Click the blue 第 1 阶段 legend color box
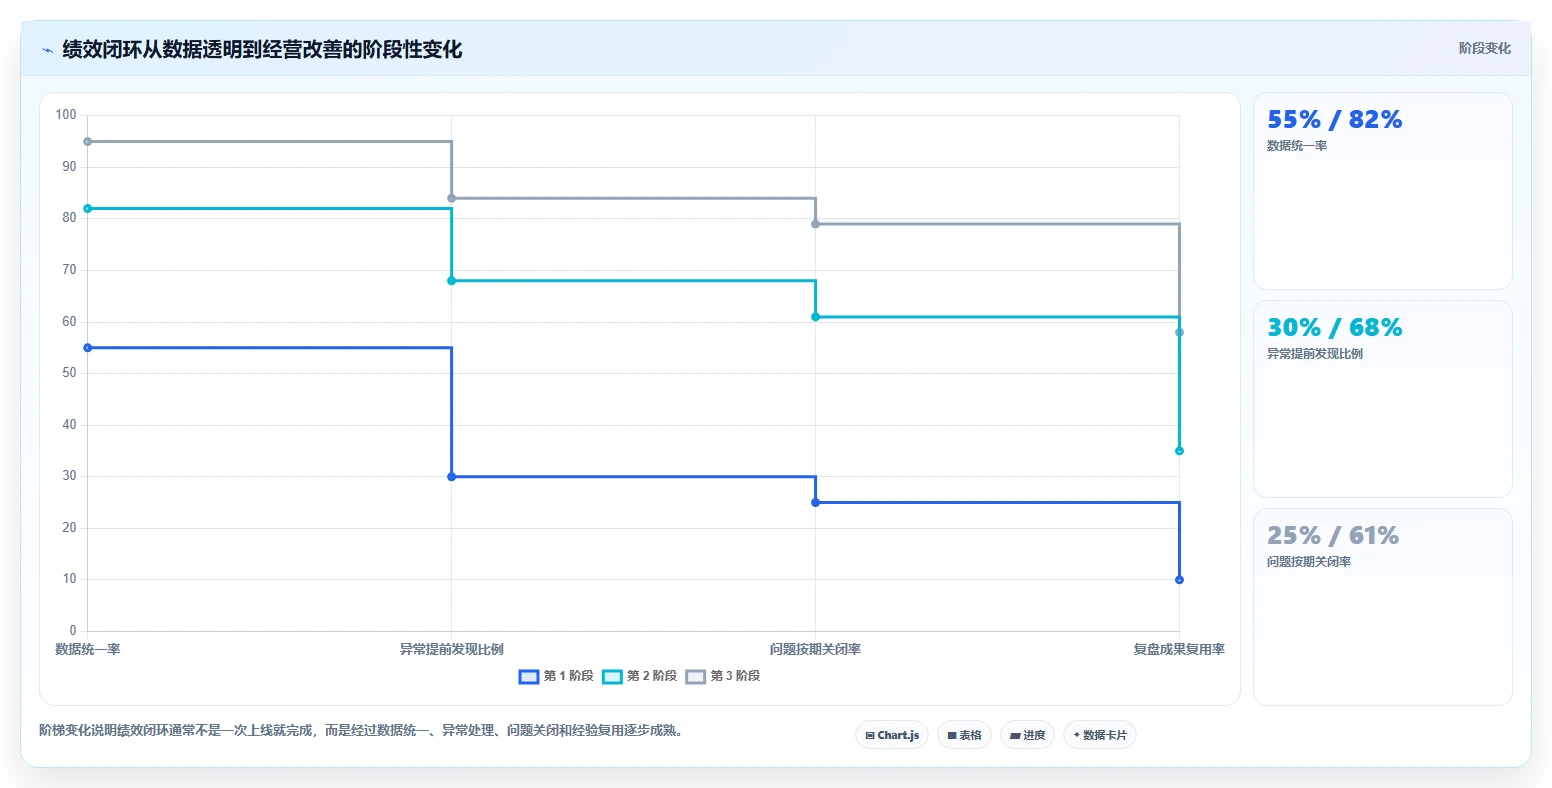1552x788 pixels. tap(529, 677)
